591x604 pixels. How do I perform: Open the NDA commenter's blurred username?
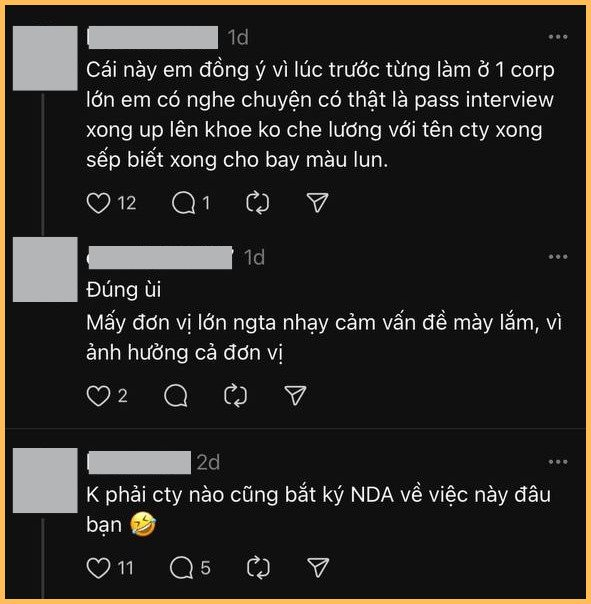pos(139,462)
